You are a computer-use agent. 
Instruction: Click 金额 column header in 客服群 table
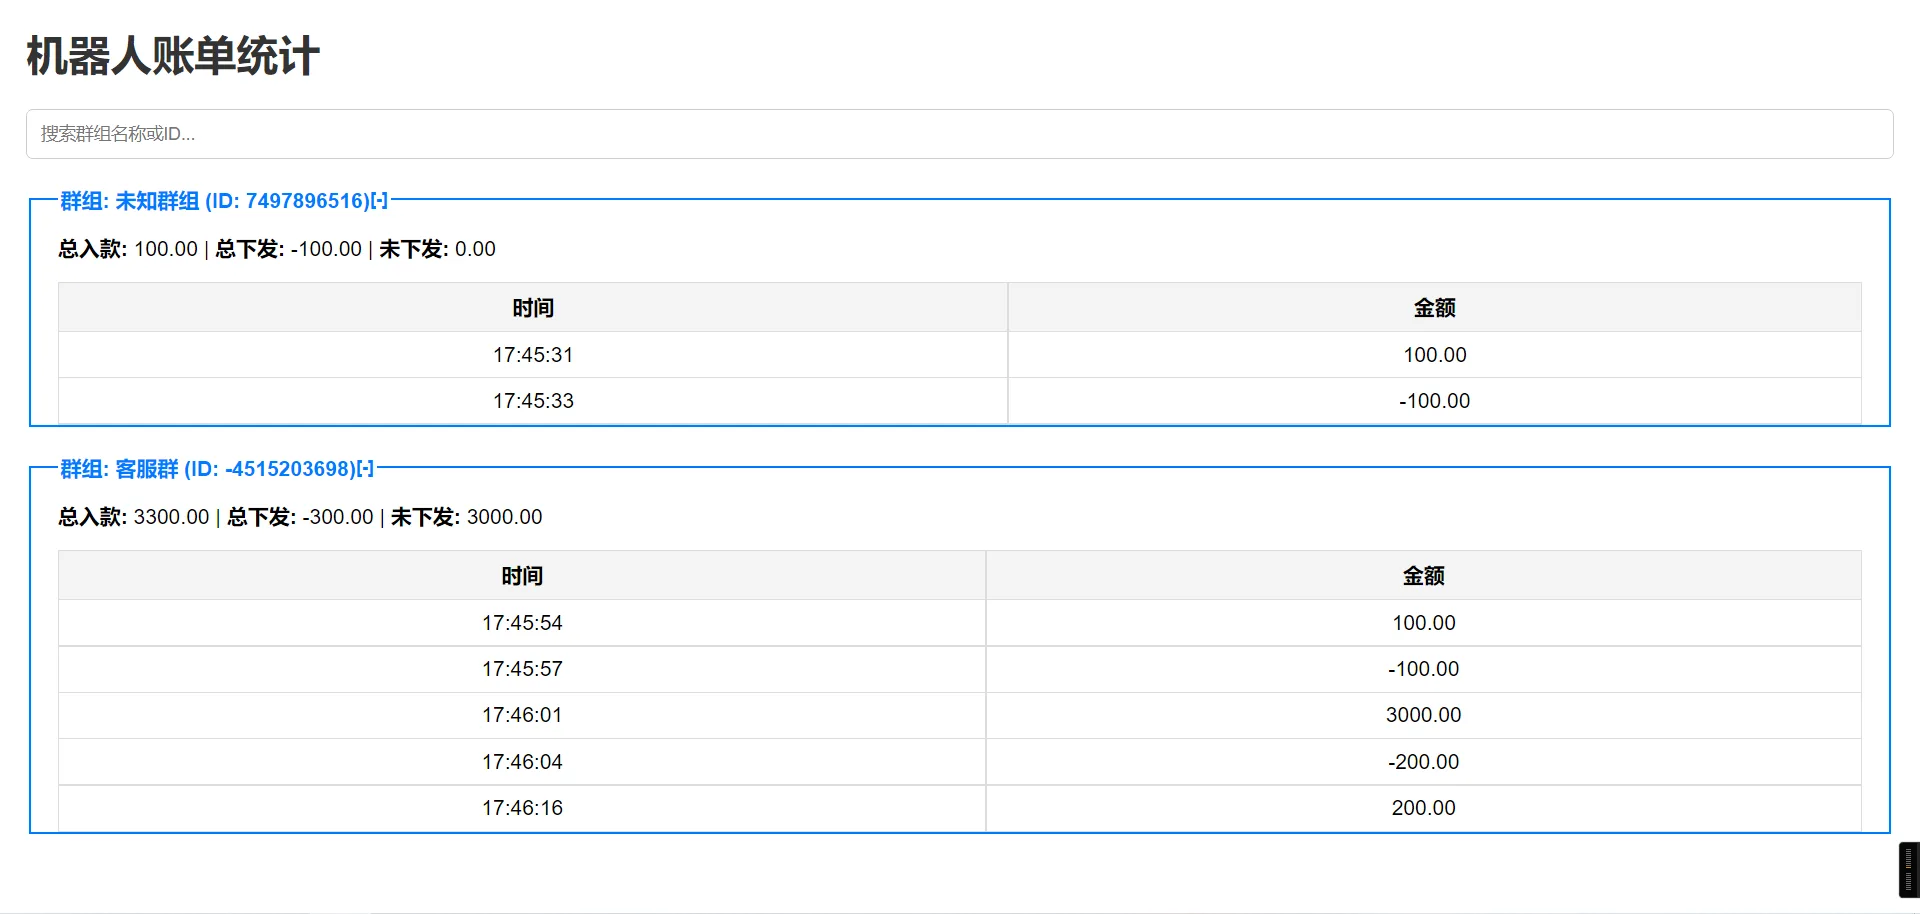pyautogui.click(x=1423, y=576)
